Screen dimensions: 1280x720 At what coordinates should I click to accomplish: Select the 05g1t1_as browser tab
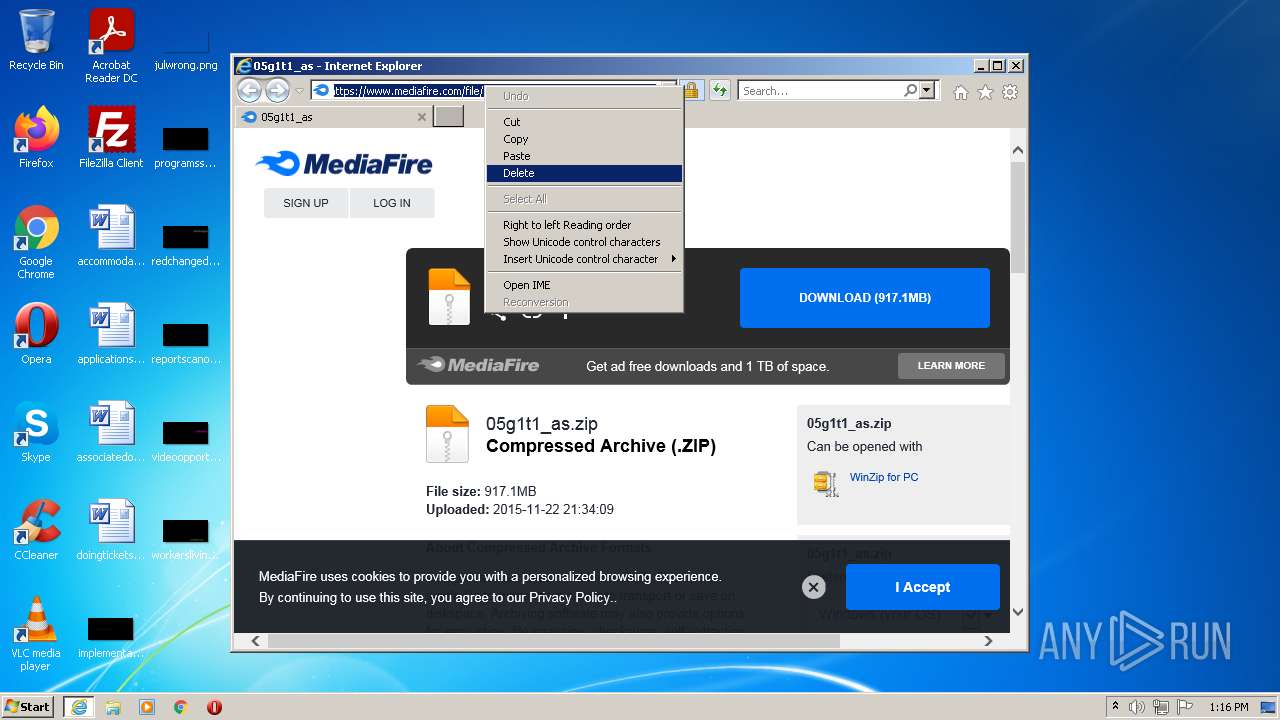tap(334, 117)
